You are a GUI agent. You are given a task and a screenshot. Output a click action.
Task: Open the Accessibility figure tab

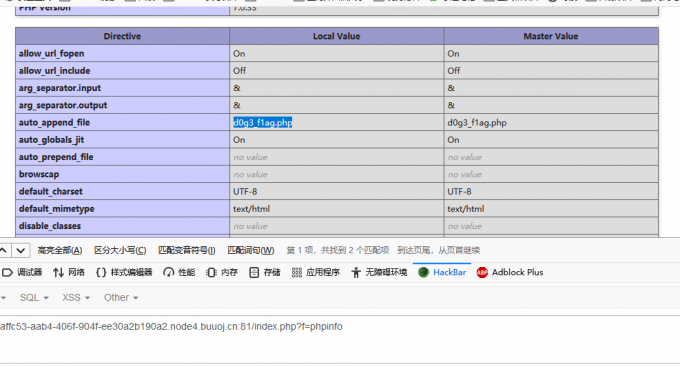(379, 272)
